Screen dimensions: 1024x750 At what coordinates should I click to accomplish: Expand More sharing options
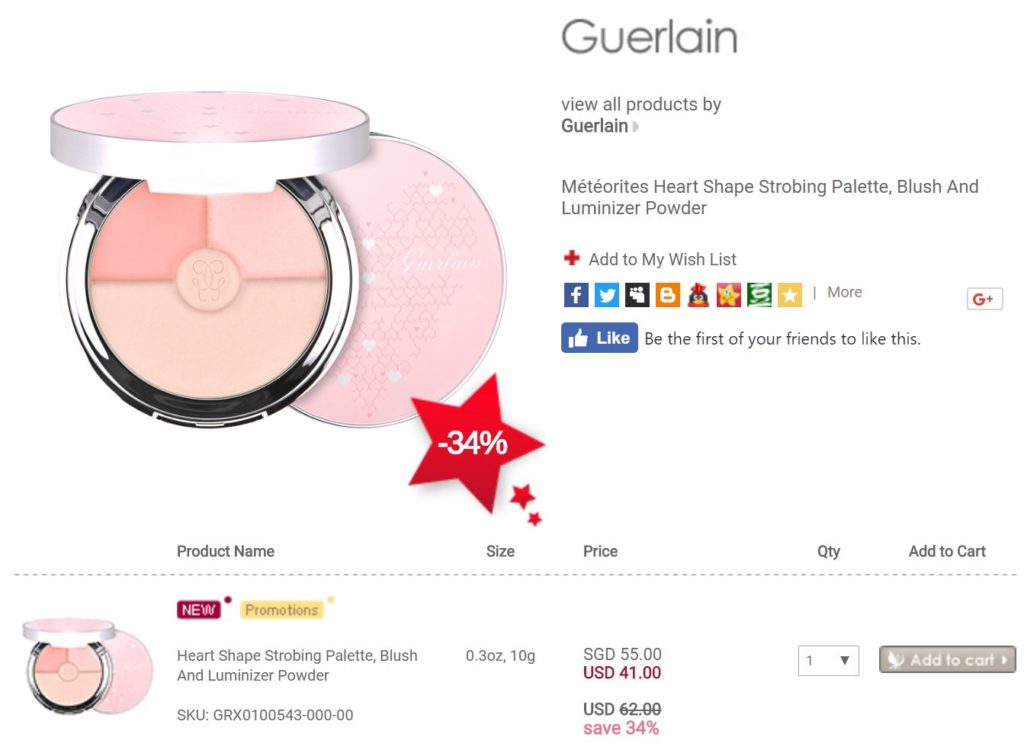tap(844, 292)
